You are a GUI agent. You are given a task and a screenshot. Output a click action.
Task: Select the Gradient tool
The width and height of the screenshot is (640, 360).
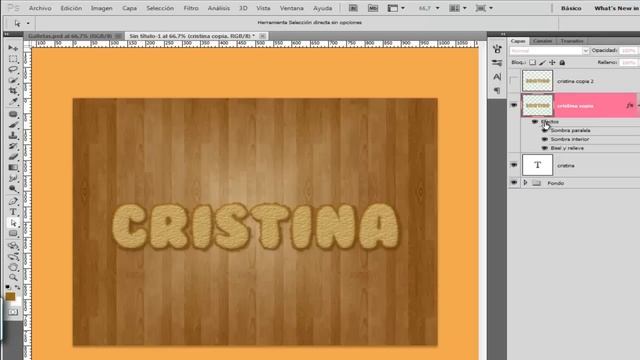point(13,167)
